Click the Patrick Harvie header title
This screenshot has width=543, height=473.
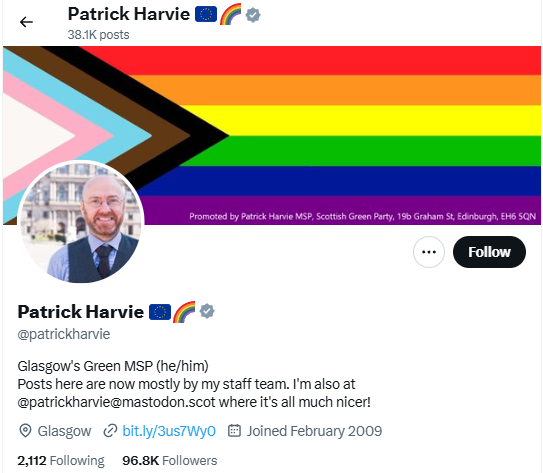(x=129, y=14)
